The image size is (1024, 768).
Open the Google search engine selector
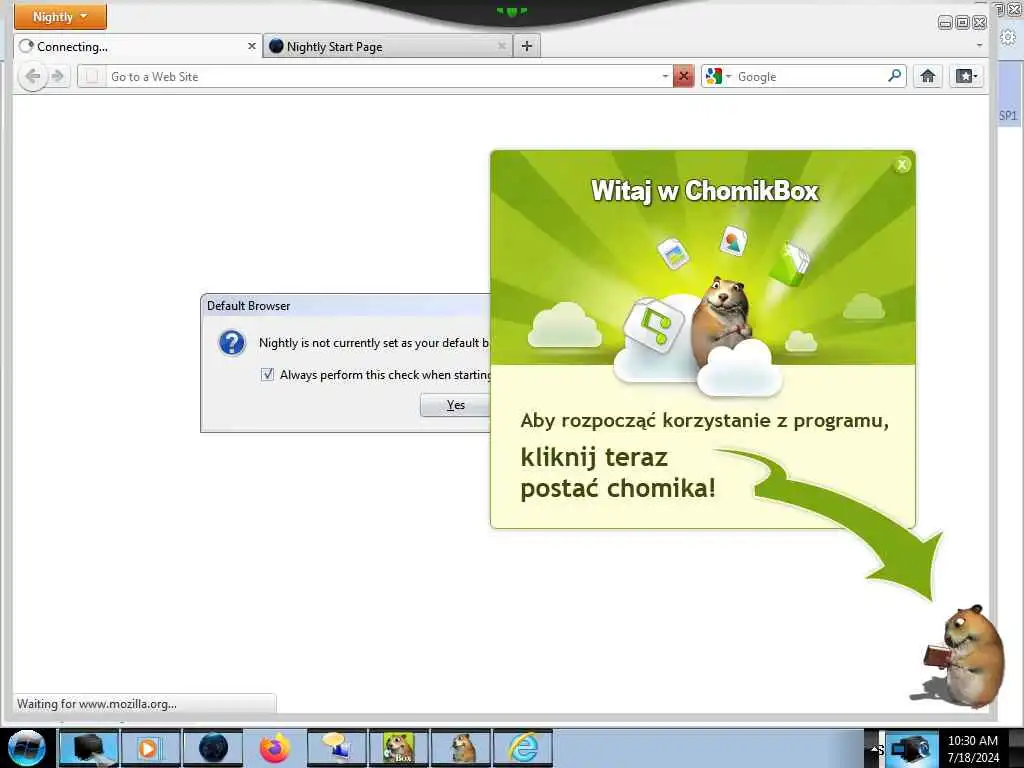coord(718,76)
